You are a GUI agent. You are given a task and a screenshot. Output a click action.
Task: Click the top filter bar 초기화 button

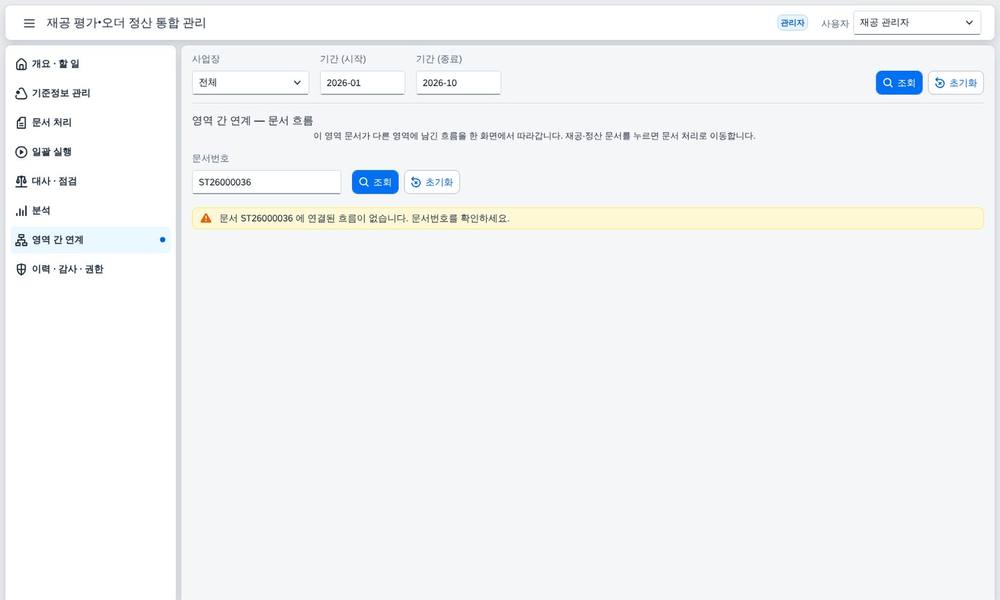(x=956, y=83)
